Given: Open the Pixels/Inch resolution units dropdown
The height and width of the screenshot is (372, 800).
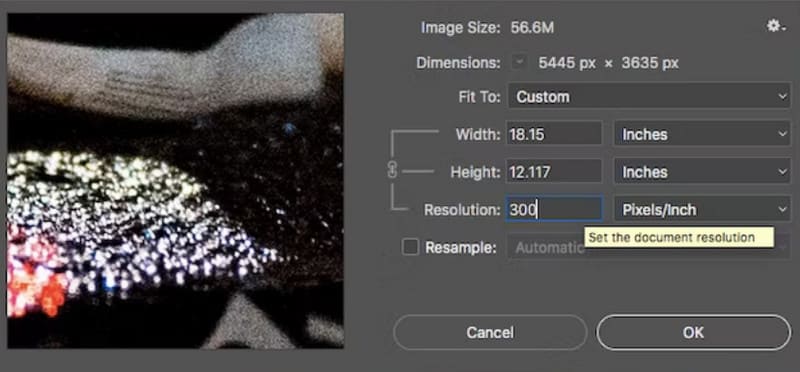Looking at the screenshot, I should coord(703,210).
